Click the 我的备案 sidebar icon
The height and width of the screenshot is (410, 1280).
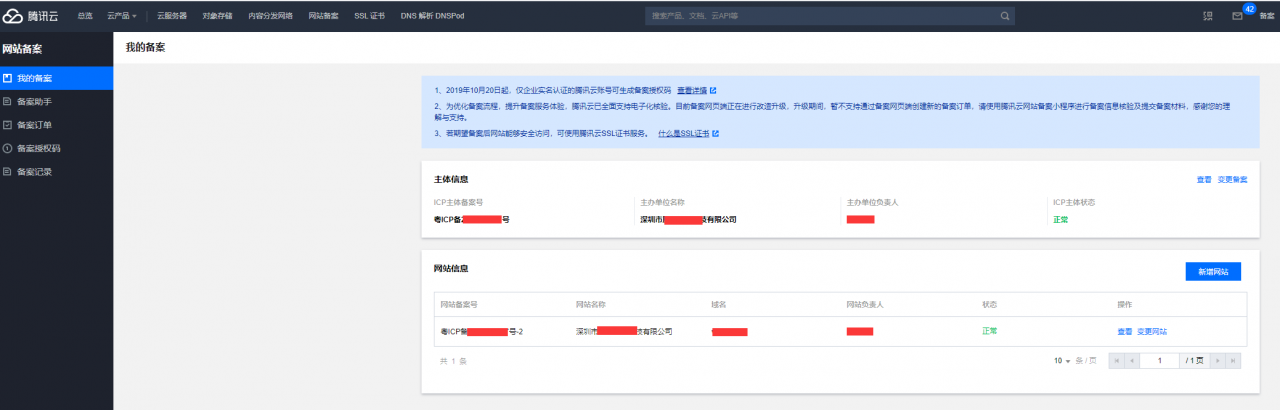coord(8,77)
